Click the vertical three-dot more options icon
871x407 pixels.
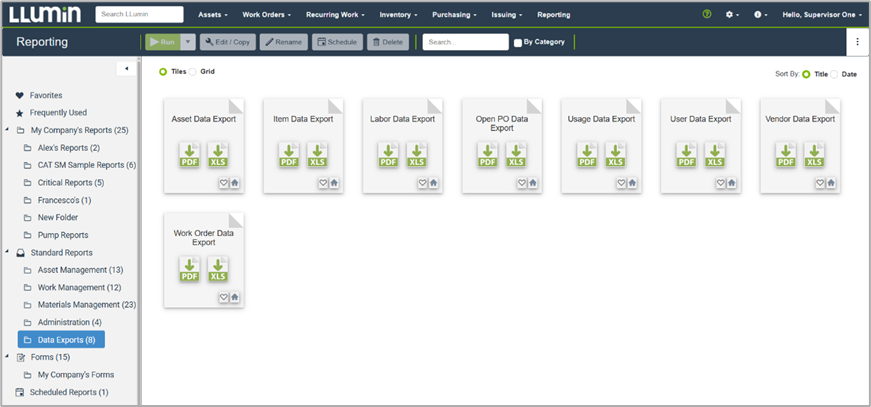click(857, 42)
